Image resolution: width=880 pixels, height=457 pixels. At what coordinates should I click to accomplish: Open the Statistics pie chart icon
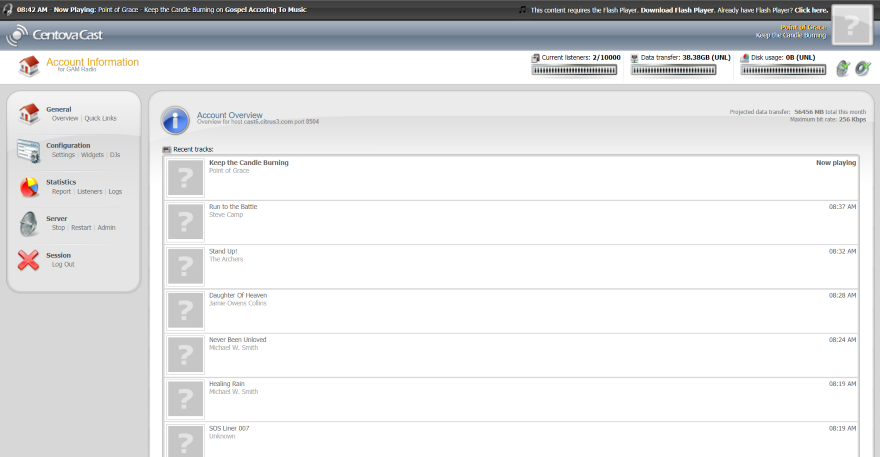tap(29, 187)
